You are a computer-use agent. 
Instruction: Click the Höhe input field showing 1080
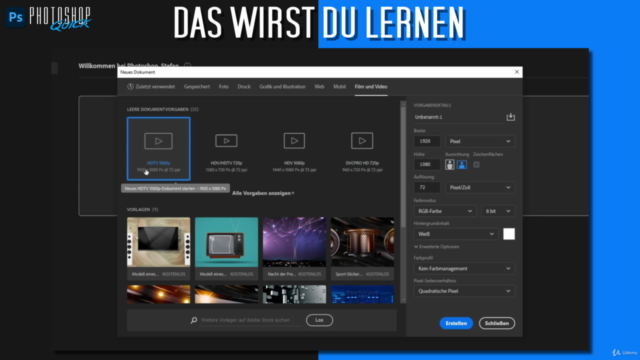[427, 164]
